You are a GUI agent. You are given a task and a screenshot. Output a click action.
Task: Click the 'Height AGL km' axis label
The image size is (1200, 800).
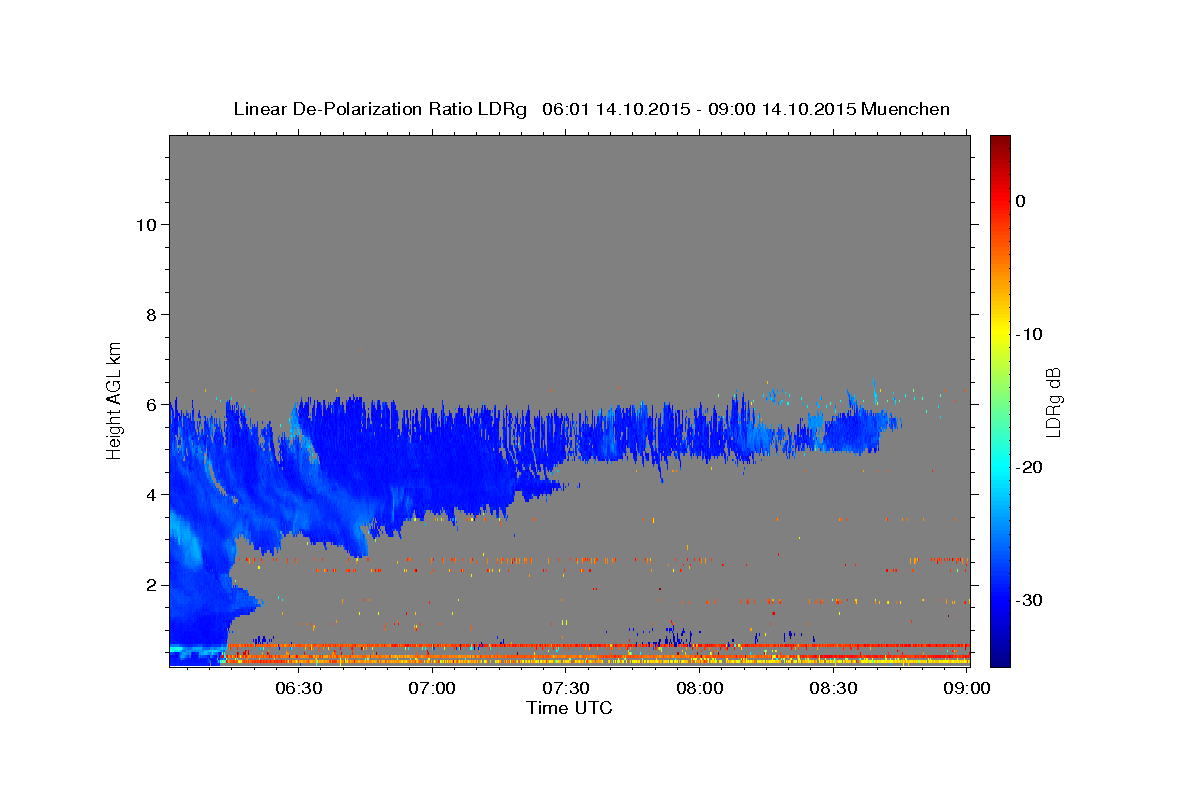pos(114,399)
